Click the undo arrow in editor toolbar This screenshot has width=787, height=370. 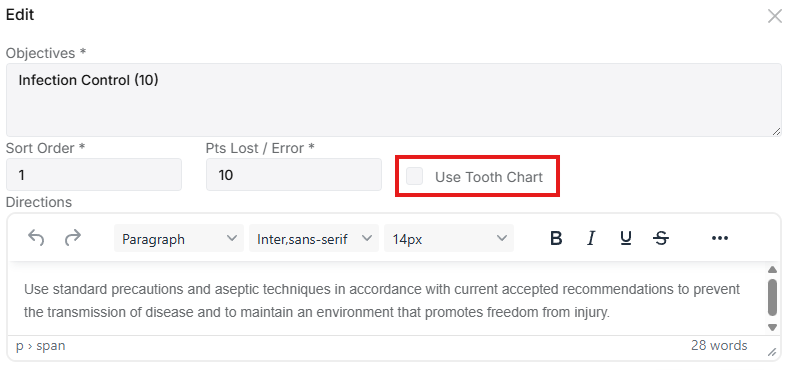click(x=36, y=238)
